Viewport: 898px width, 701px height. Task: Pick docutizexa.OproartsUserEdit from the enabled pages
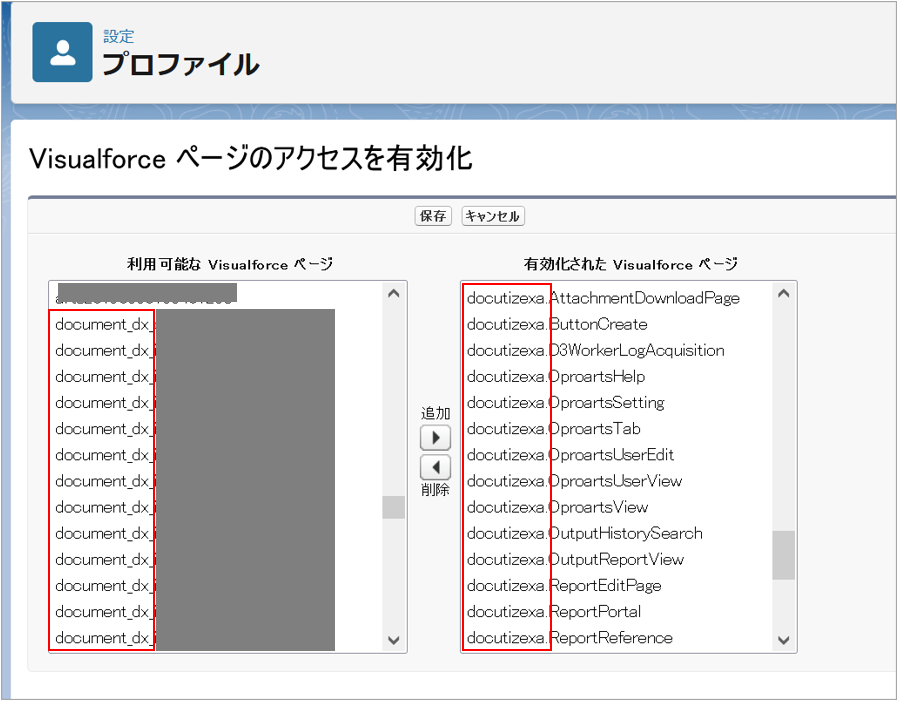click(570, 455)
